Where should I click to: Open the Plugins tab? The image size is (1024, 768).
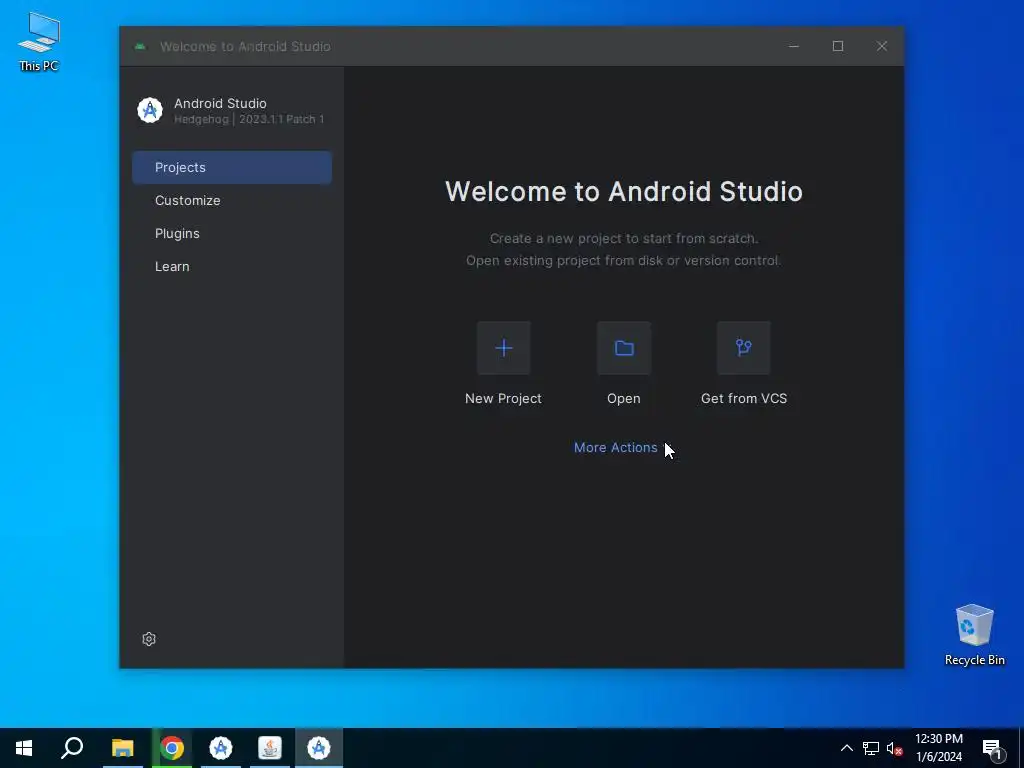pyautogui.click(x=232, y=233)
